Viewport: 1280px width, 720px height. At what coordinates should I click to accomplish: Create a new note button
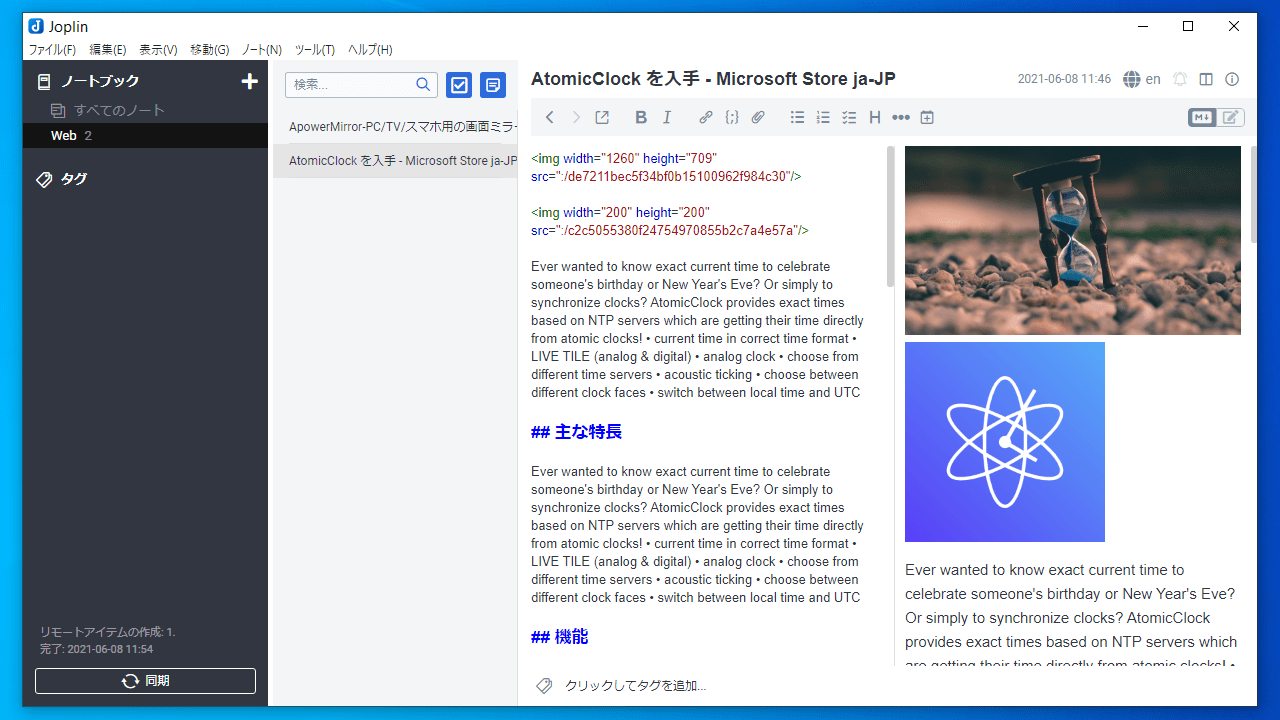[x=493, y=85]
